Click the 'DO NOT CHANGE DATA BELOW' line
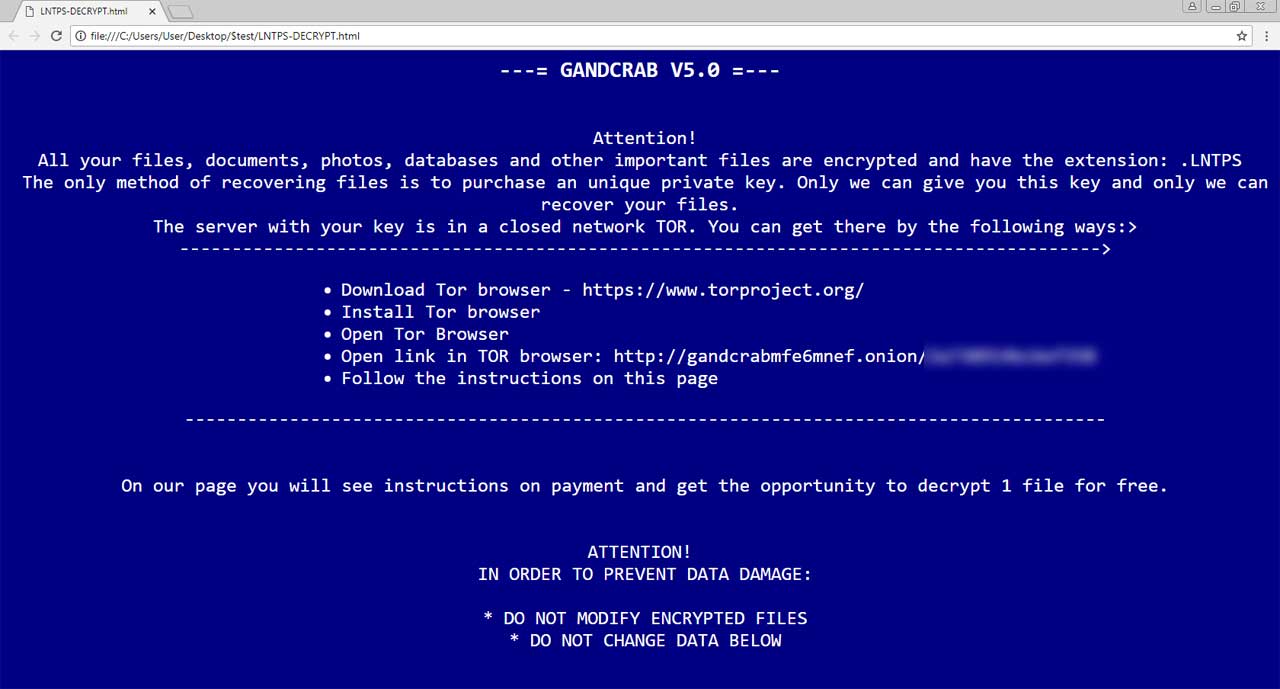1280x689 pixels. click(x=645, y=640)
